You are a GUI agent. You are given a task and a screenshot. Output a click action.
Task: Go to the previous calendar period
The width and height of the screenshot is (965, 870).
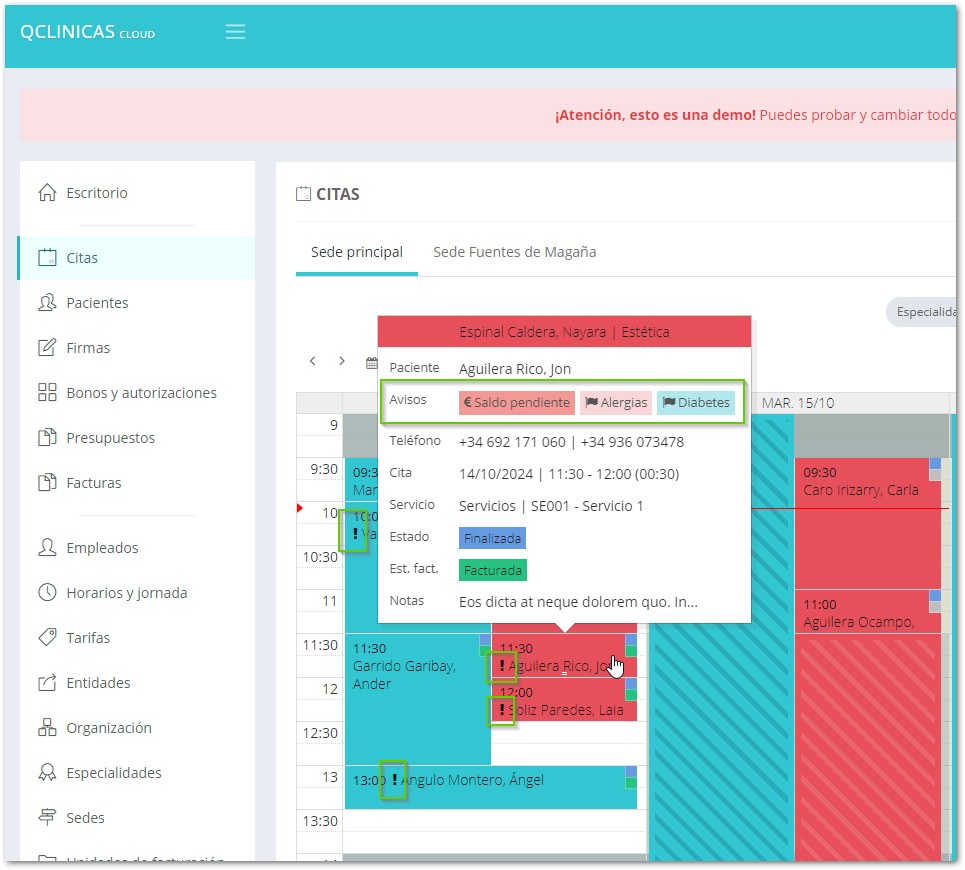(313, 361)
